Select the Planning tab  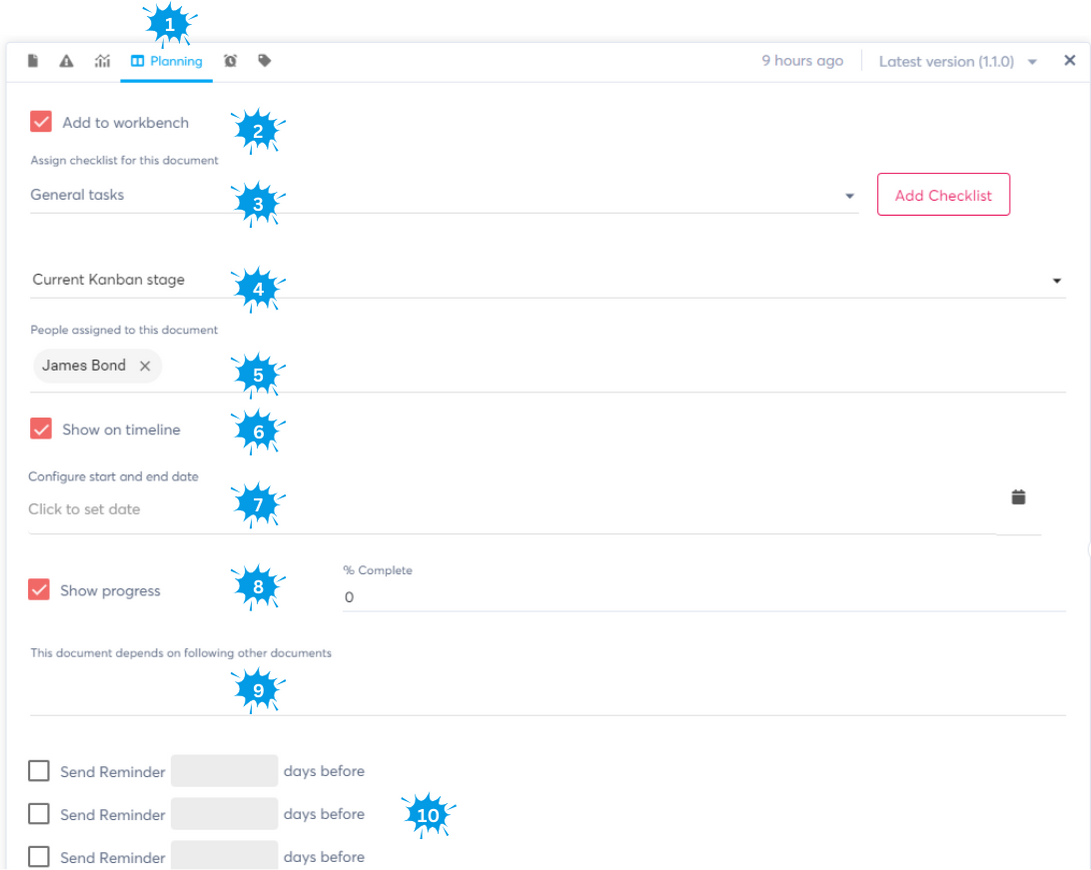coord(166,61)
